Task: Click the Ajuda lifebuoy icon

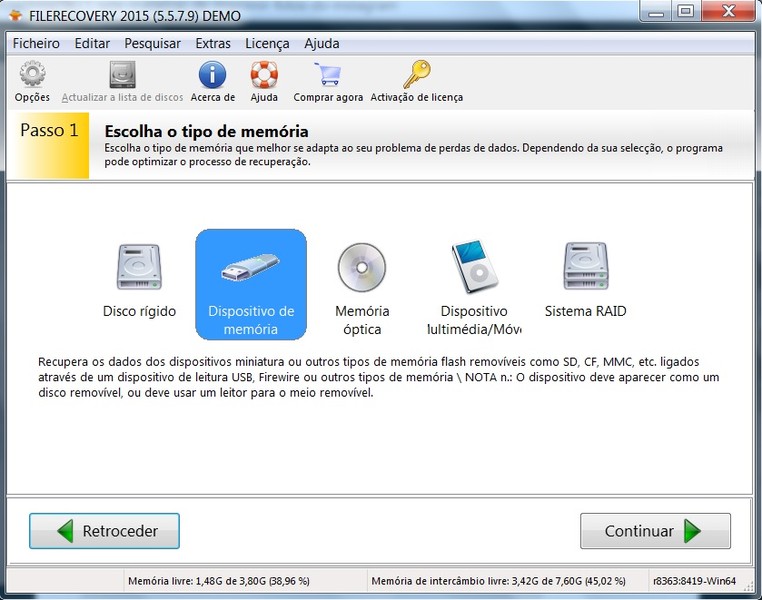Action: click(x=264, y=74)
